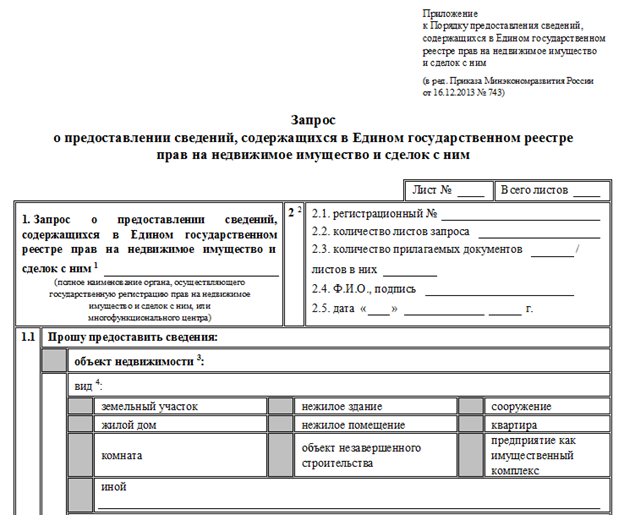The image size is (624, 515).
Task: Click the 'Ф.И.О., подпись' signature line
Action: click(499, 291)
